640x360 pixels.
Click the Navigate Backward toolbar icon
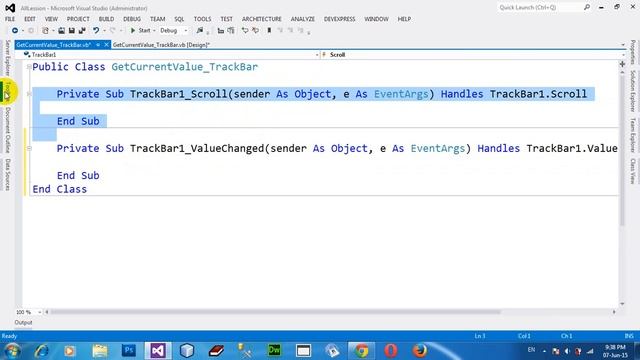pyautogui.click(x=15, y=31)
